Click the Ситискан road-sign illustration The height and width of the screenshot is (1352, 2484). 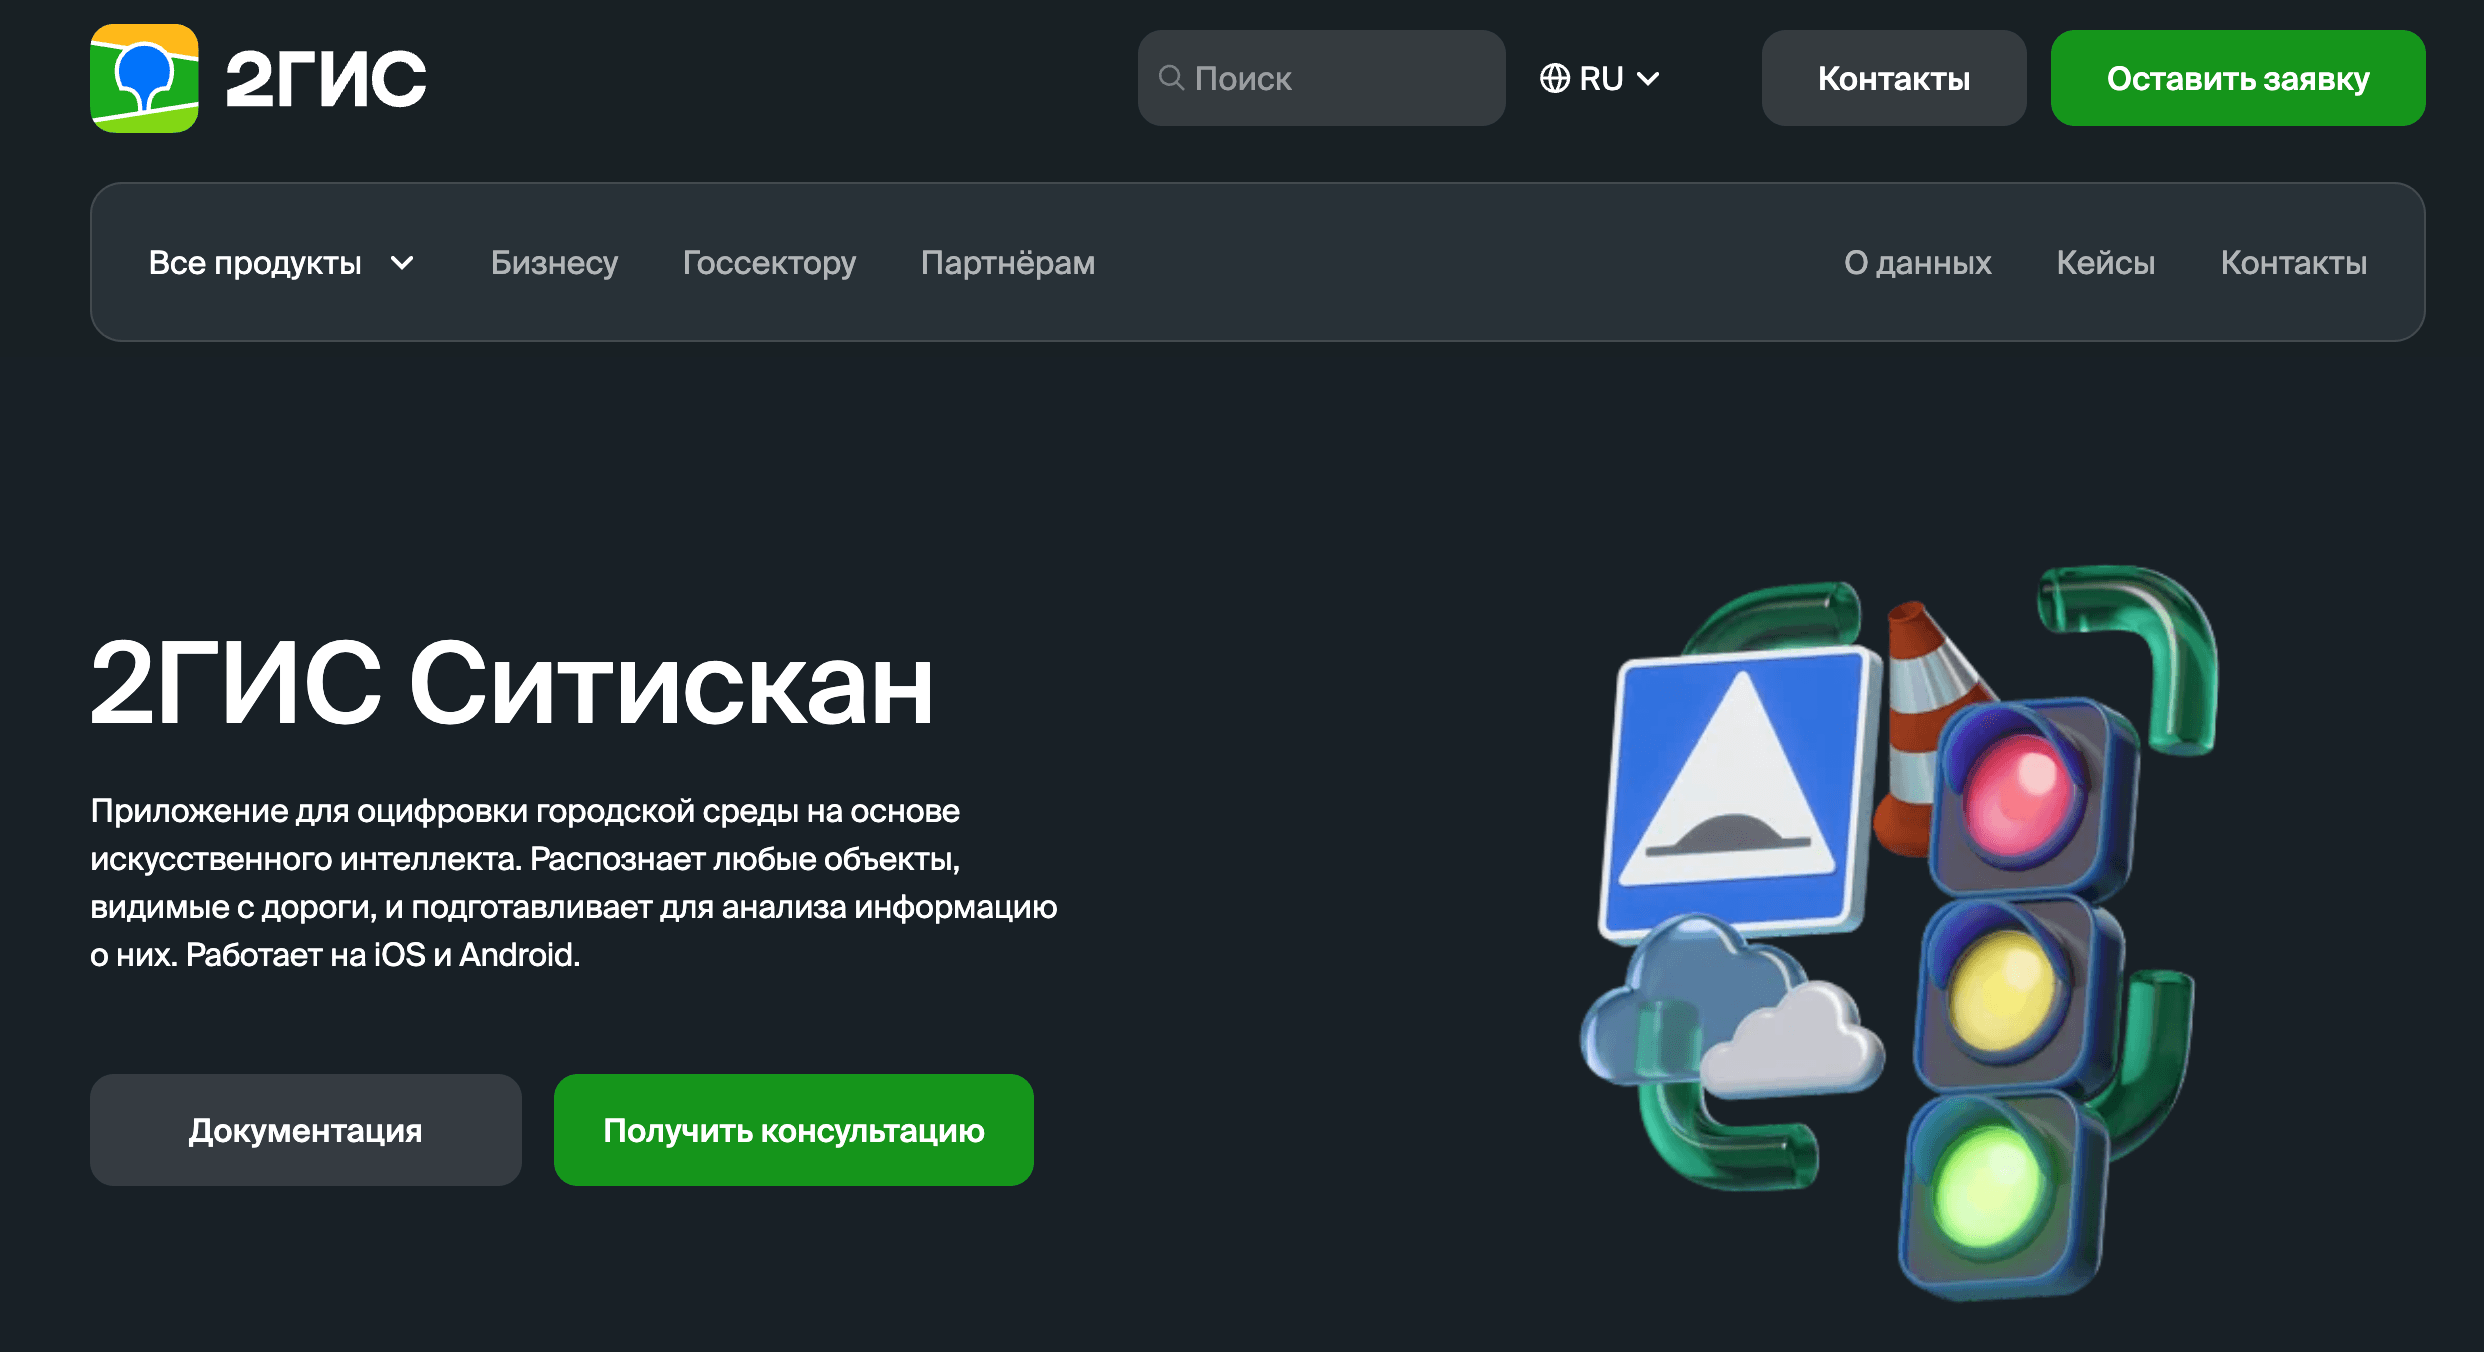[1898, 932]
